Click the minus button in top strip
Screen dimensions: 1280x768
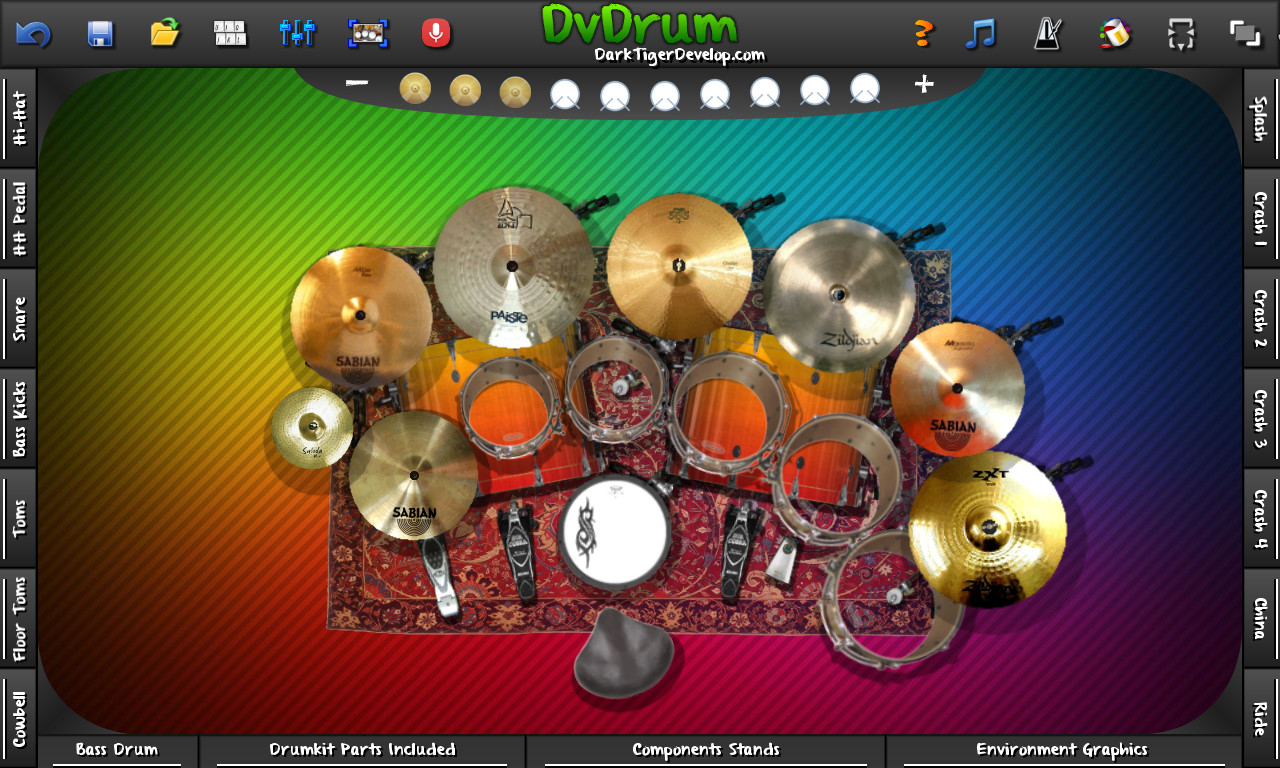[x=357, y=84]
